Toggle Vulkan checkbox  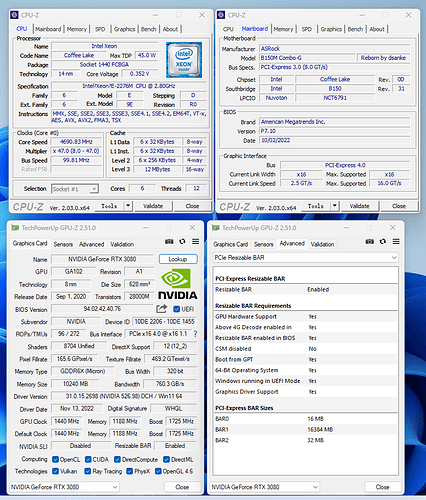pyautogui.click(x=55, y=471)
